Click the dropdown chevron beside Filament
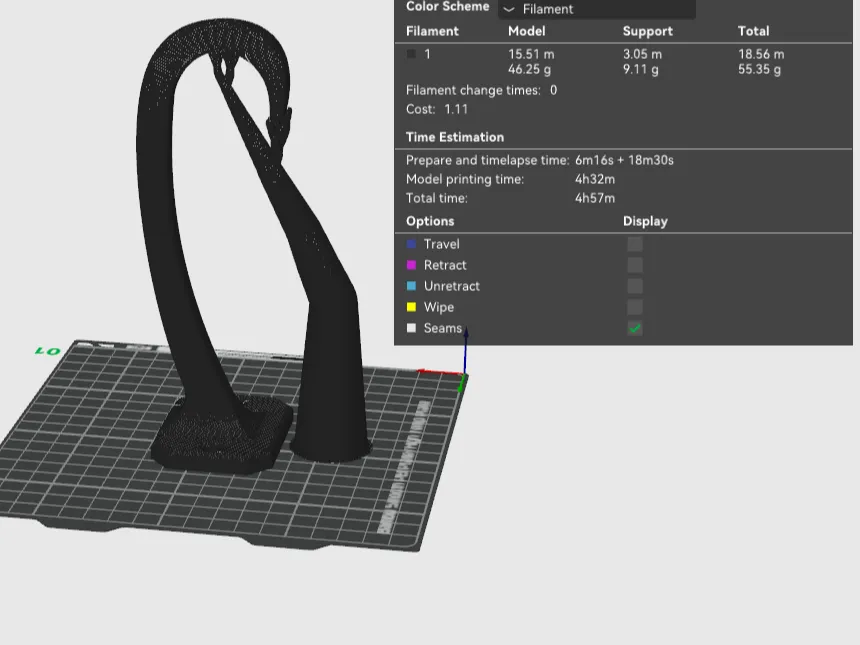860x645 pixels. tap(509, 9)
